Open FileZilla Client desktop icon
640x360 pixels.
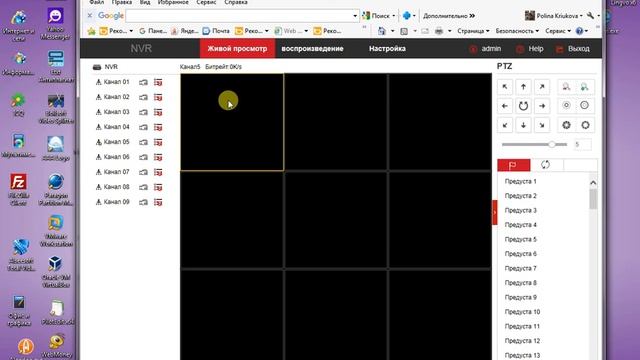[19, 189]
